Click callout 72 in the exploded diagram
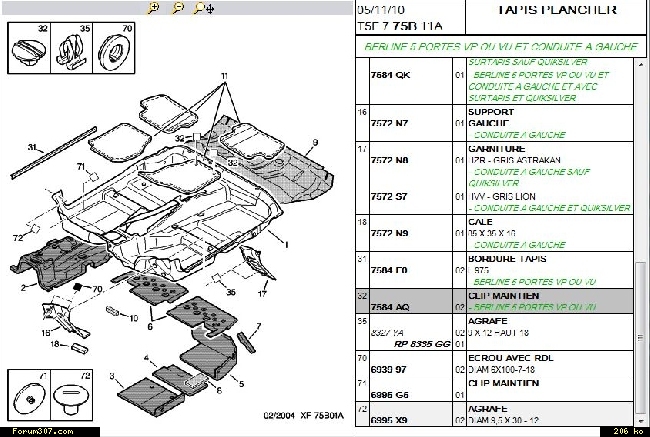The height and width of the screenshot is (437, 650). click(x=18, y=238)
